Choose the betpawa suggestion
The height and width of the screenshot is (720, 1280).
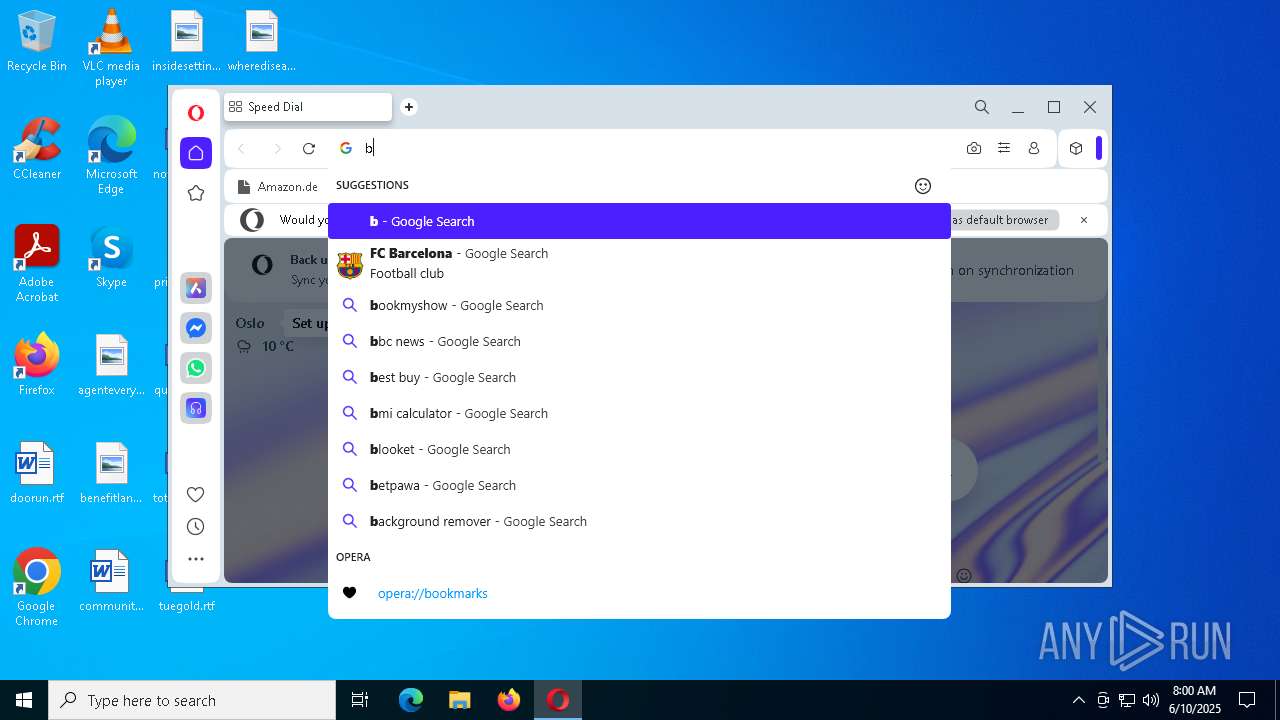tap(639, 485)
